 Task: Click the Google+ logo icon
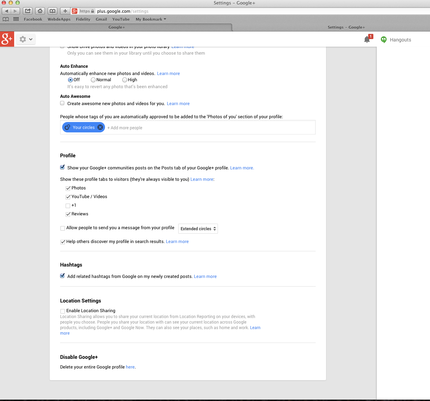(x=7, y=39)
